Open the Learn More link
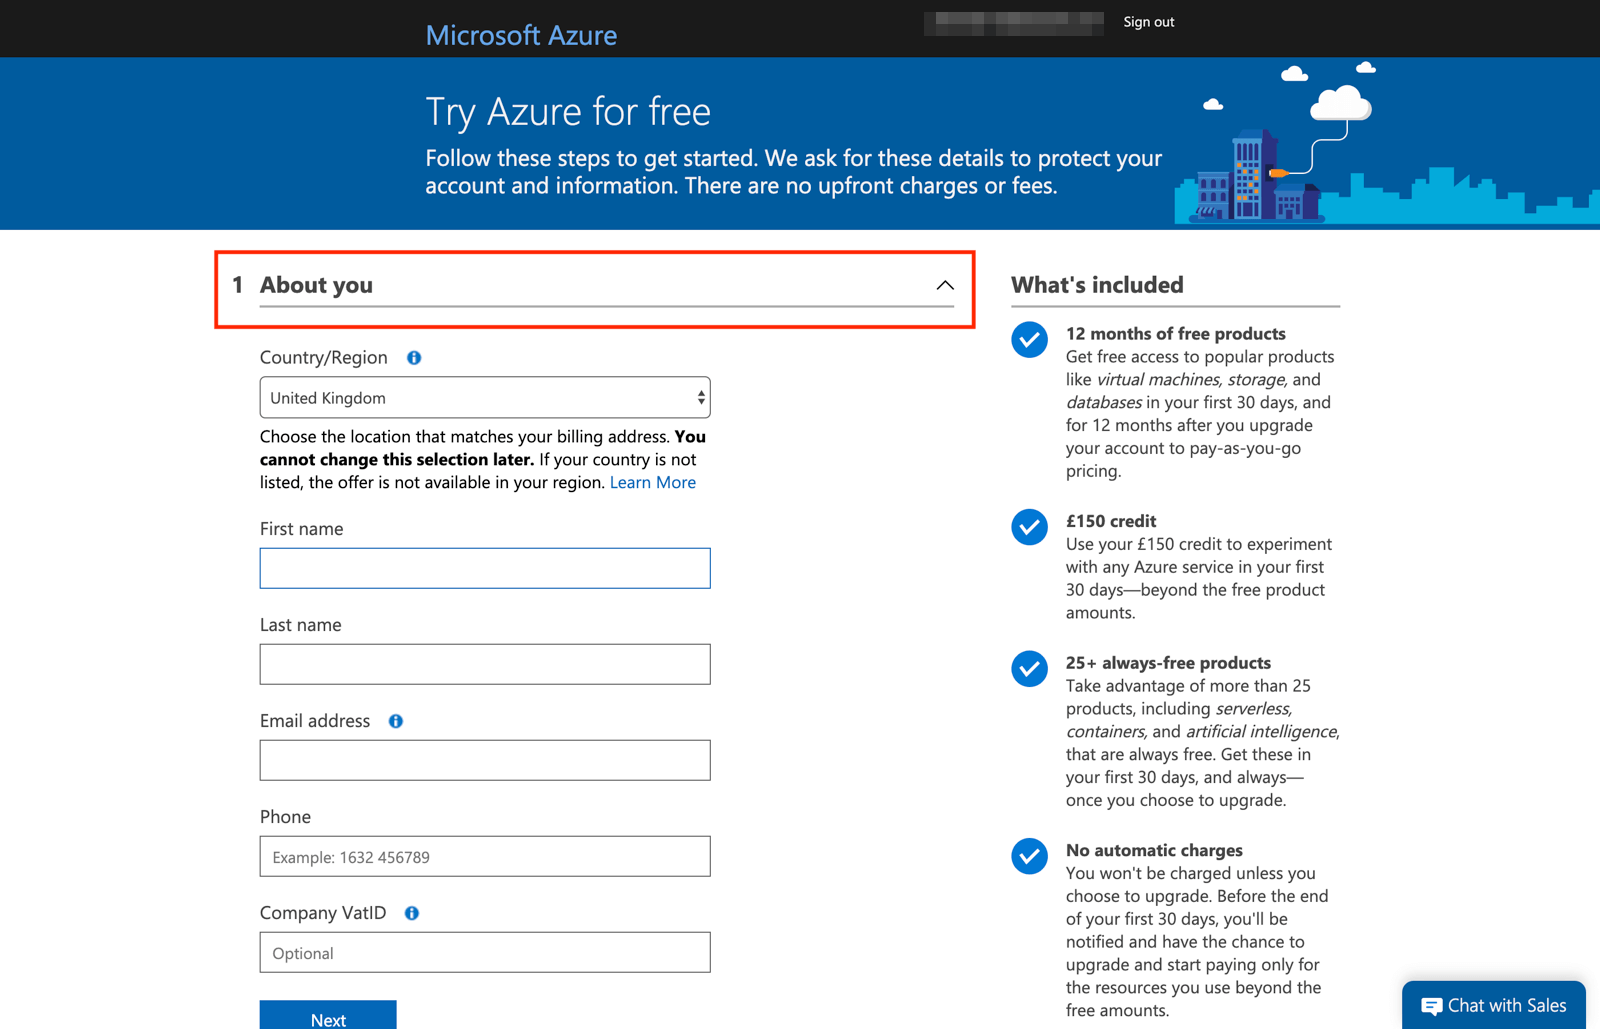Screen dimensions: 1600x1029 [x=652, y=482]
